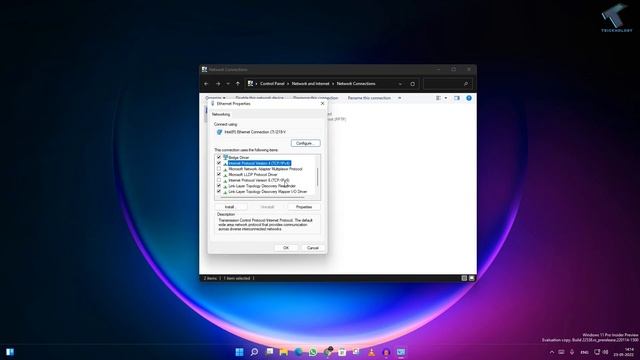The width and height of the screenshot is (640, 360).
Task: Click the address bar location icon
Action: coord(250,83)
